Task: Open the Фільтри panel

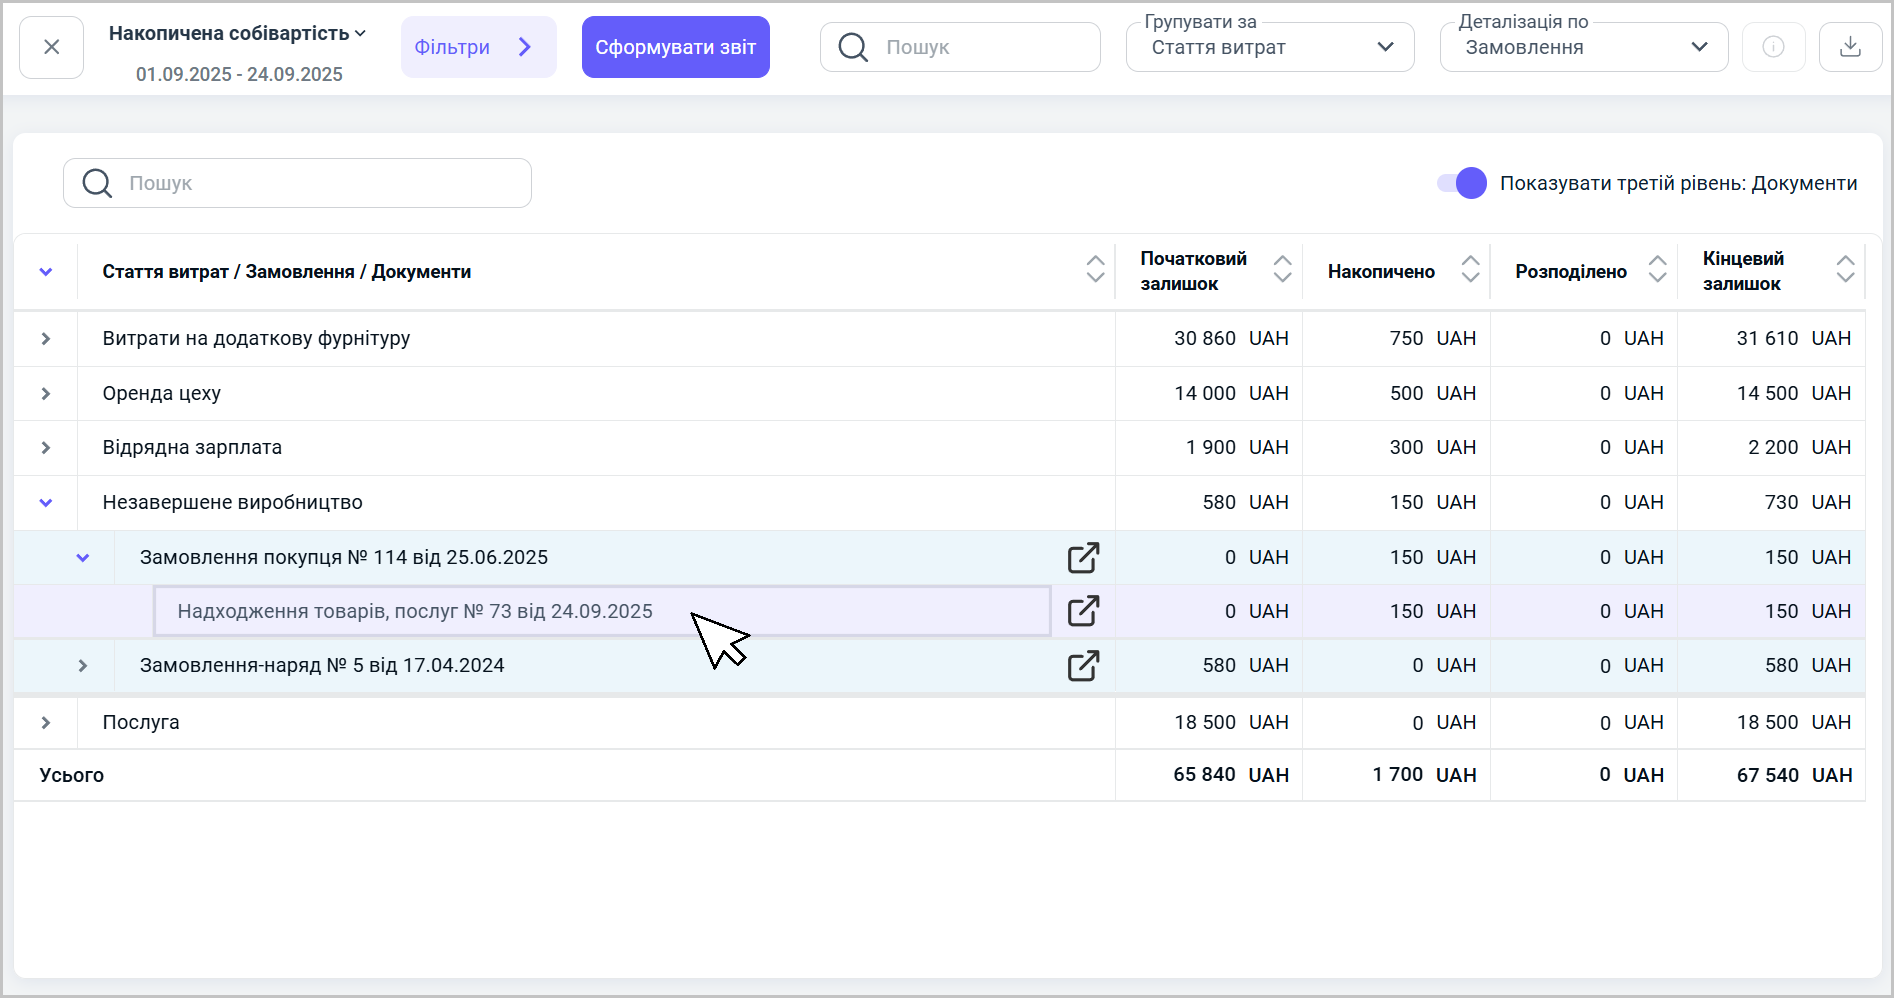Action: coord(478,47)
